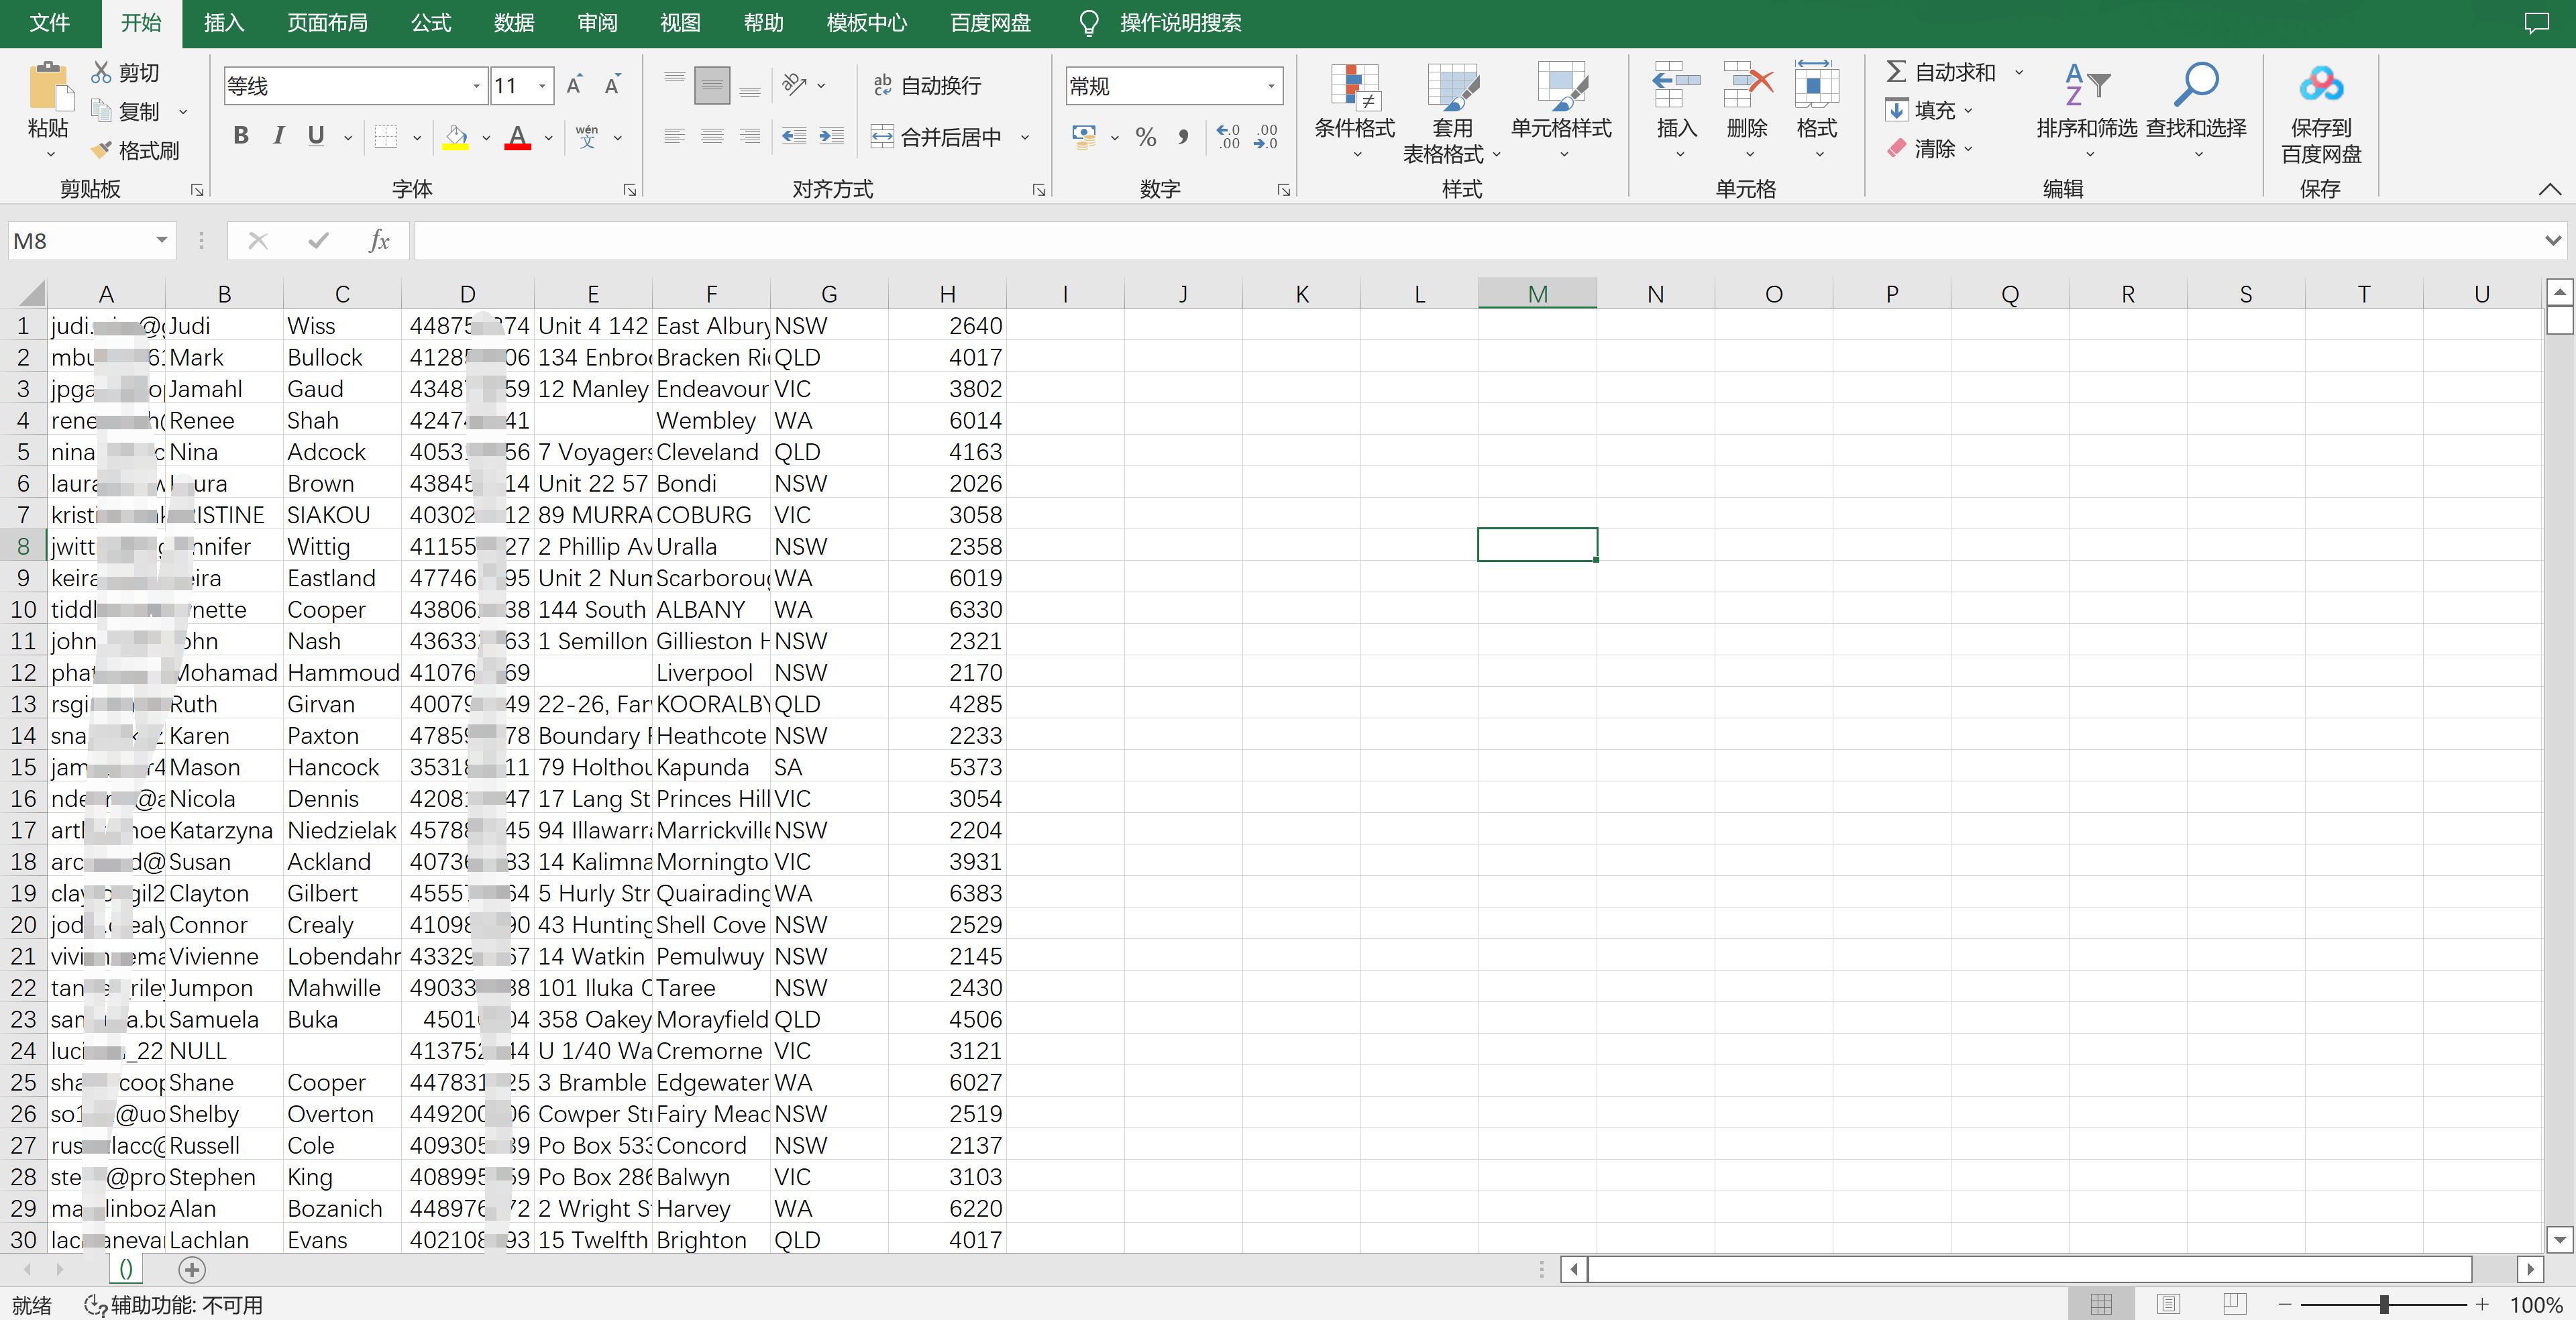Increase font size with larger A
2576x1320 pixels.
coord(574,85)
